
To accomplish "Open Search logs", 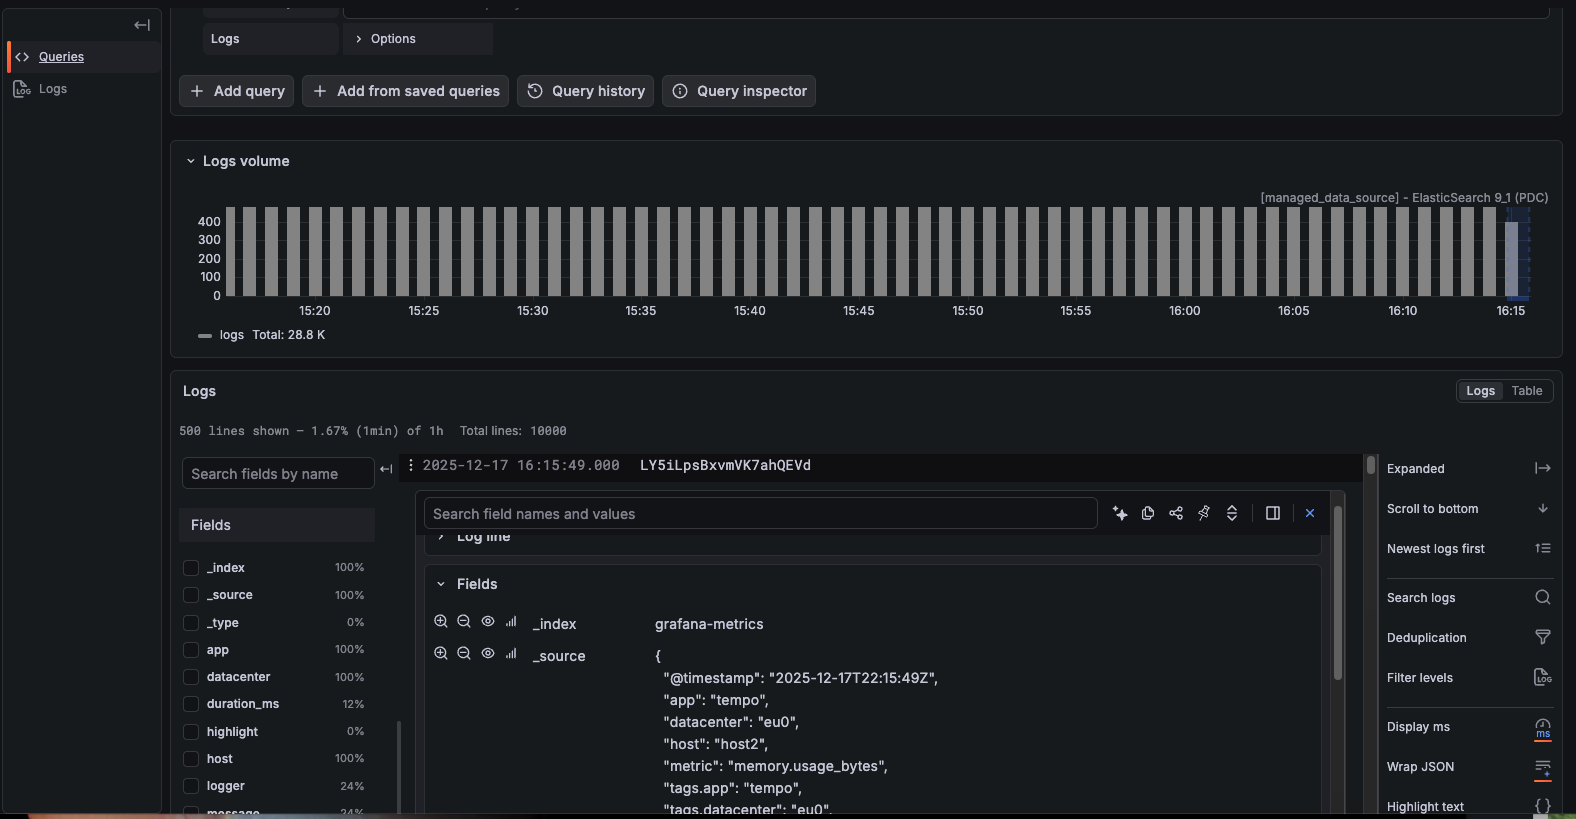I will (1543, 597).
